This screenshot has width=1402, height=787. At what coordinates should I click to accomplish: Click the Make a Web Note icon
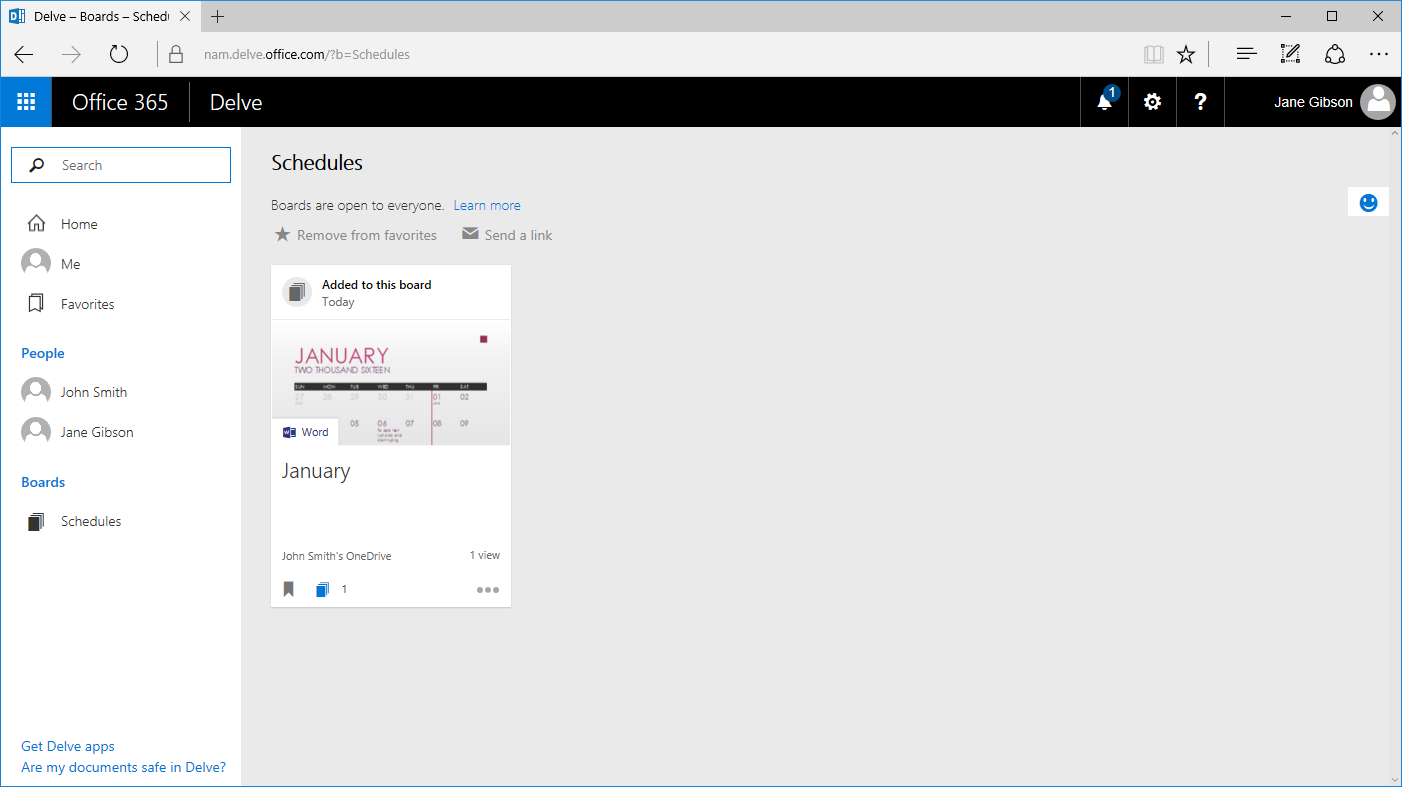(1291, 54)
